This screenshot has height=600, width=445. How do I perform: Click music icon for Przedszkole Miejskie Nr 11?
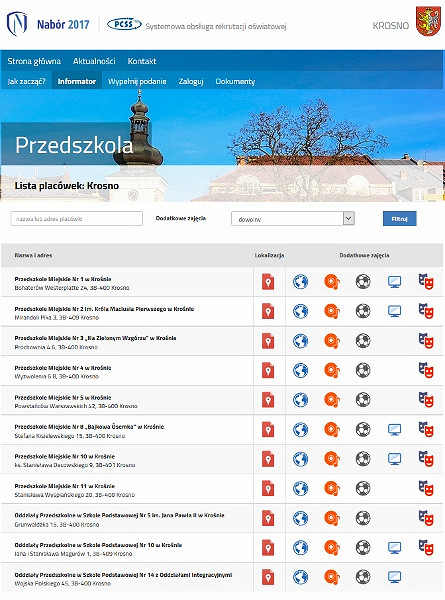click(332, 488)
